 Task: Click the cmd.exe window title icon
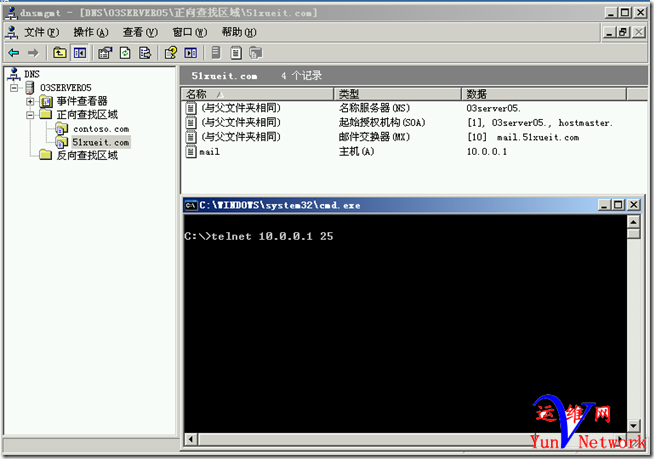191,205
